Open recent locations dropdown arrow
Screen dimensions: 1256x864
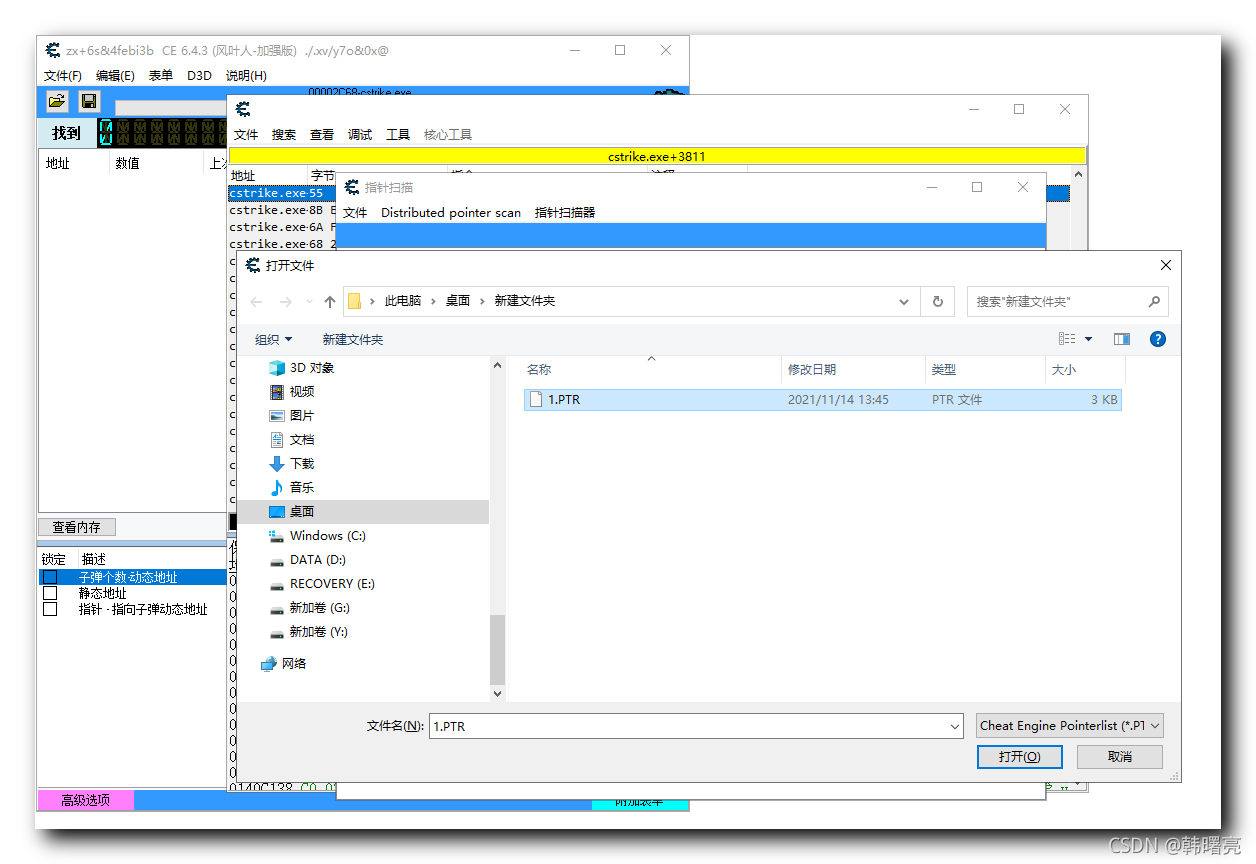[308, 301]
